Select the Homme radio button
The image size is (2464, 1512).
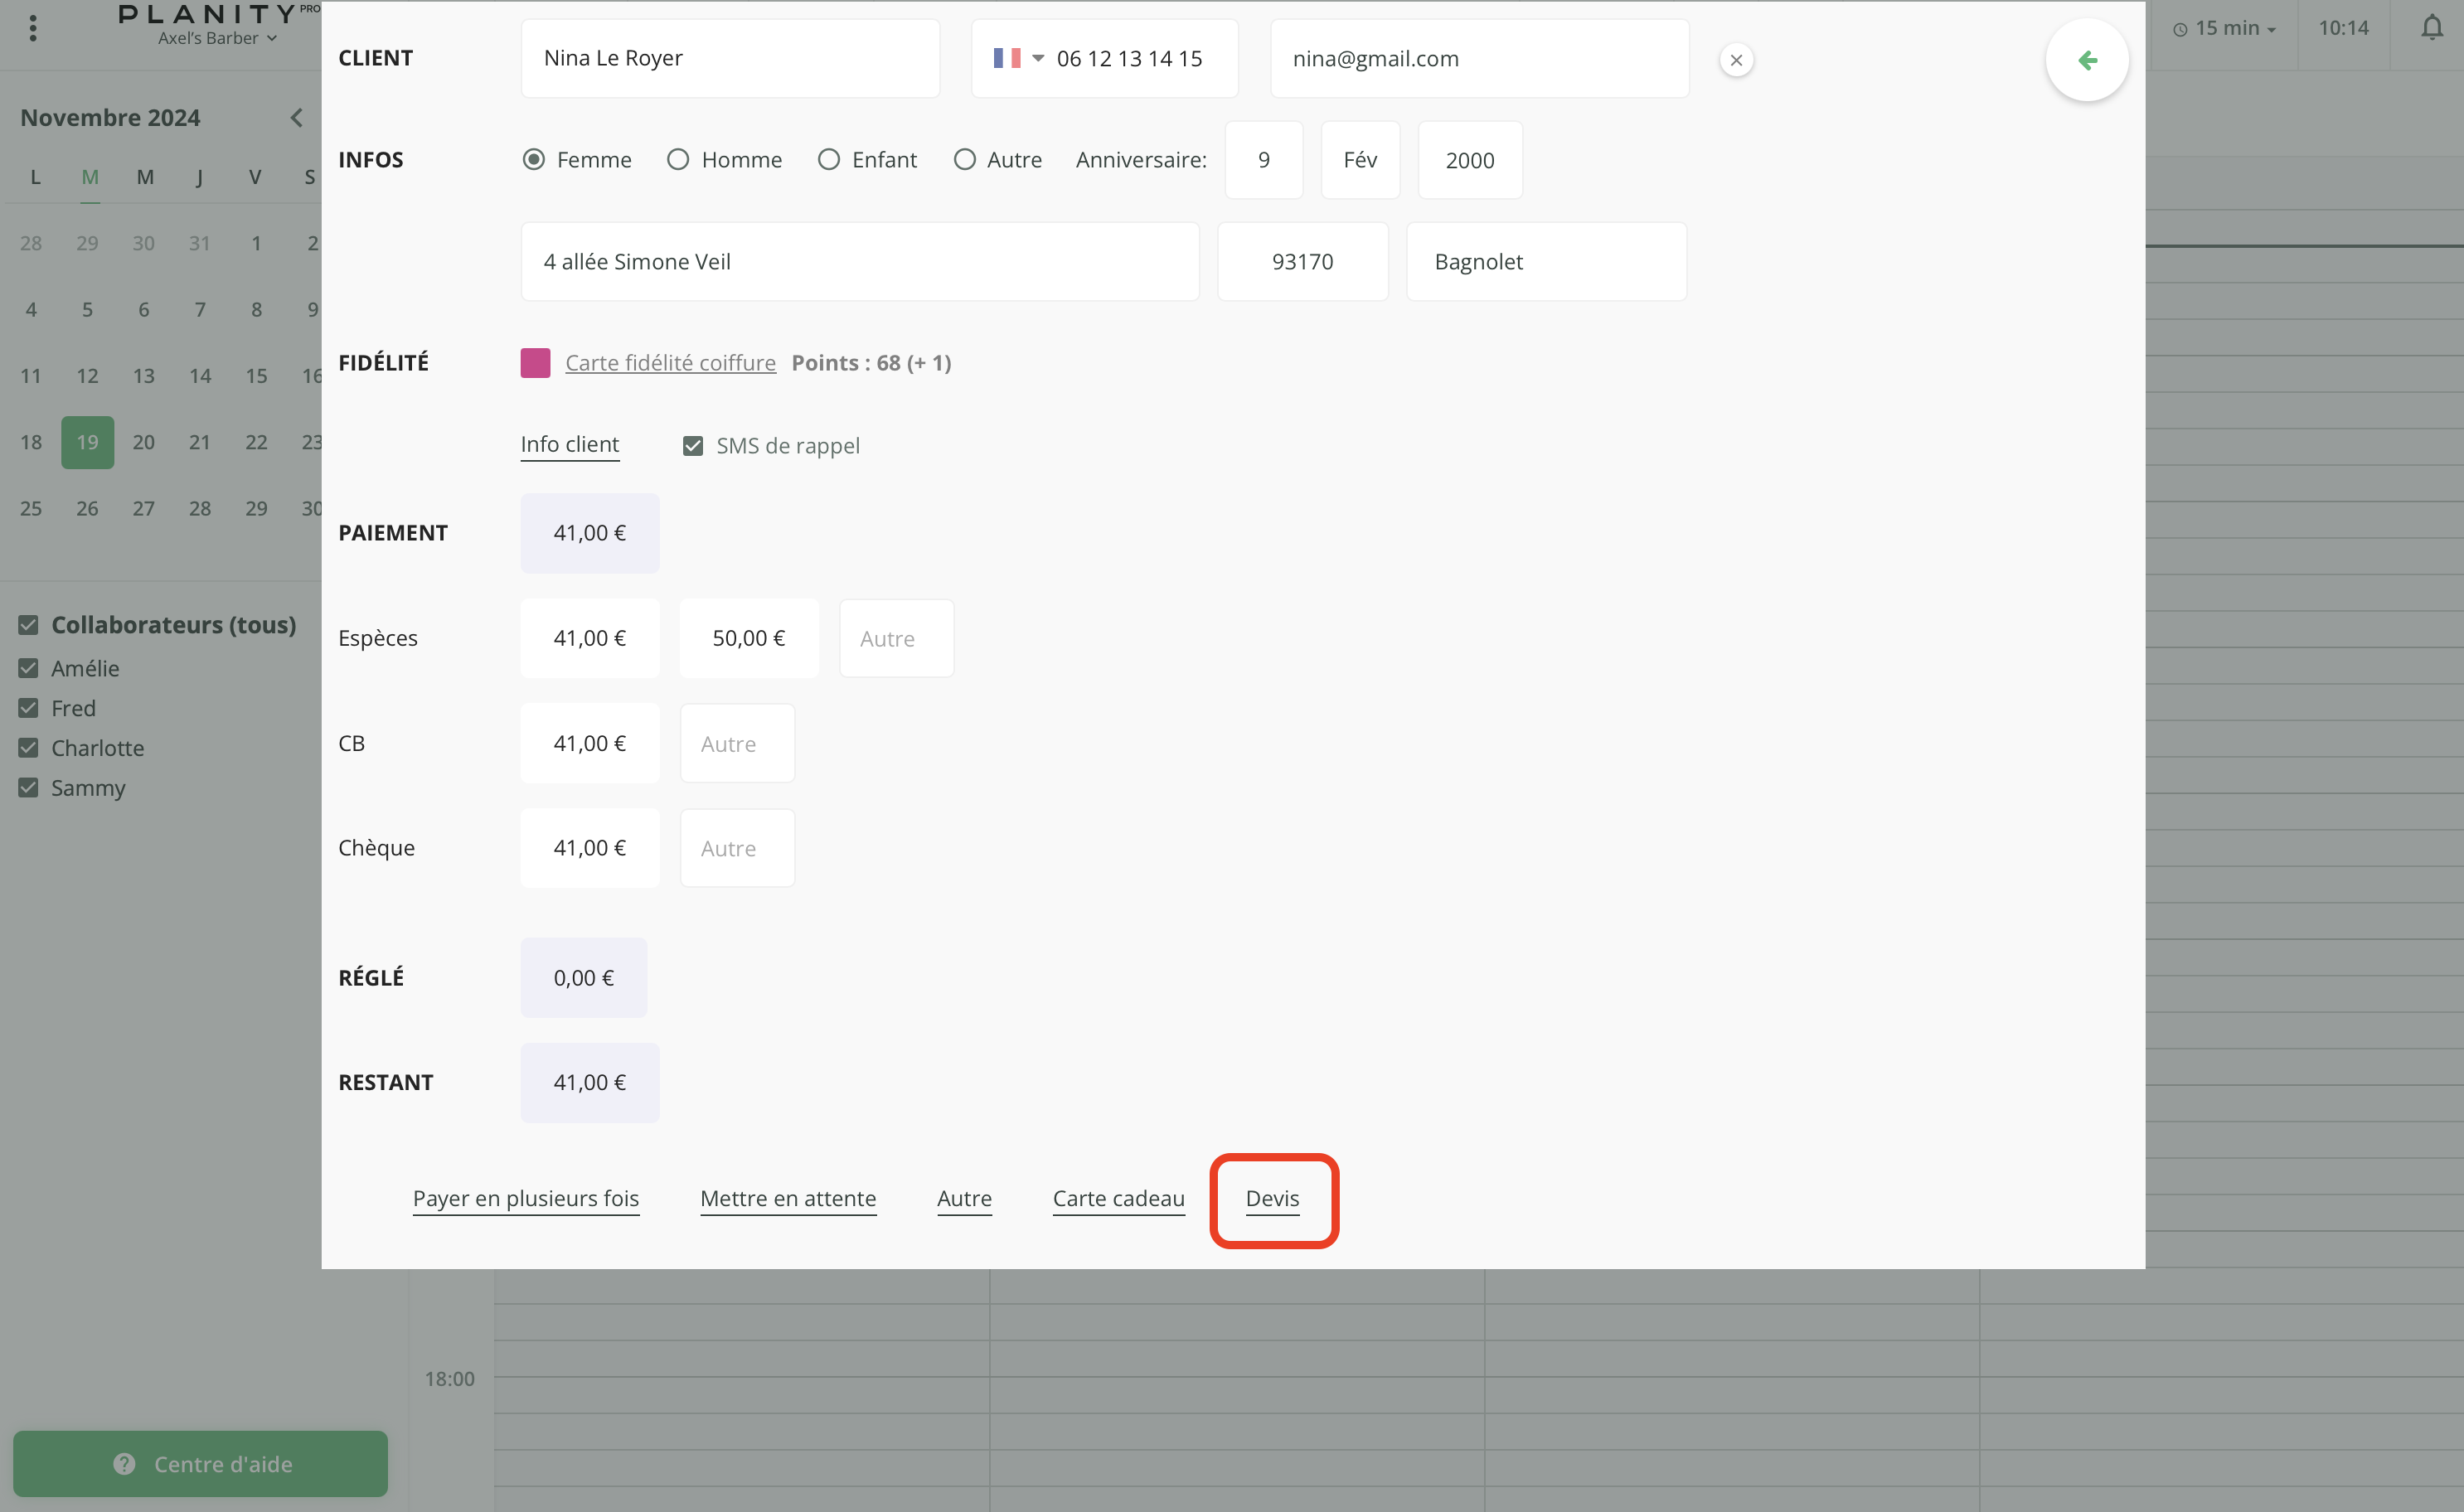click(x=678, y=160)
